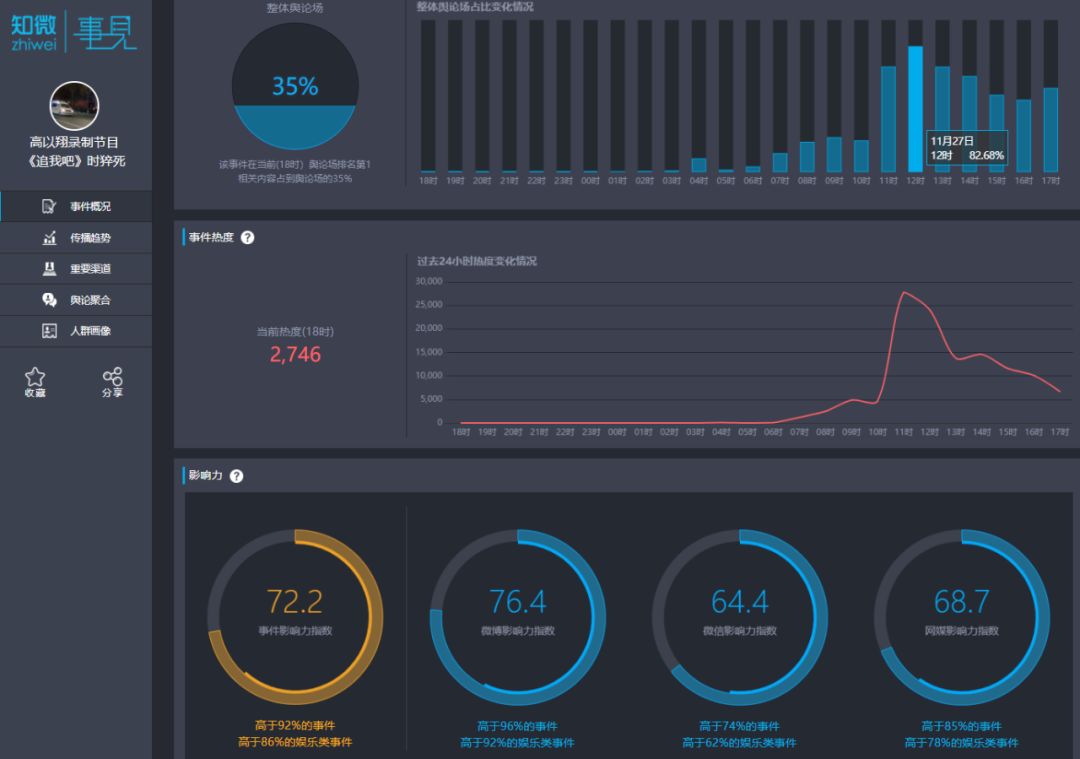Go to 传播趋势 menu item
Screen dimensions: 1080x759
click(x=76, y=238)
